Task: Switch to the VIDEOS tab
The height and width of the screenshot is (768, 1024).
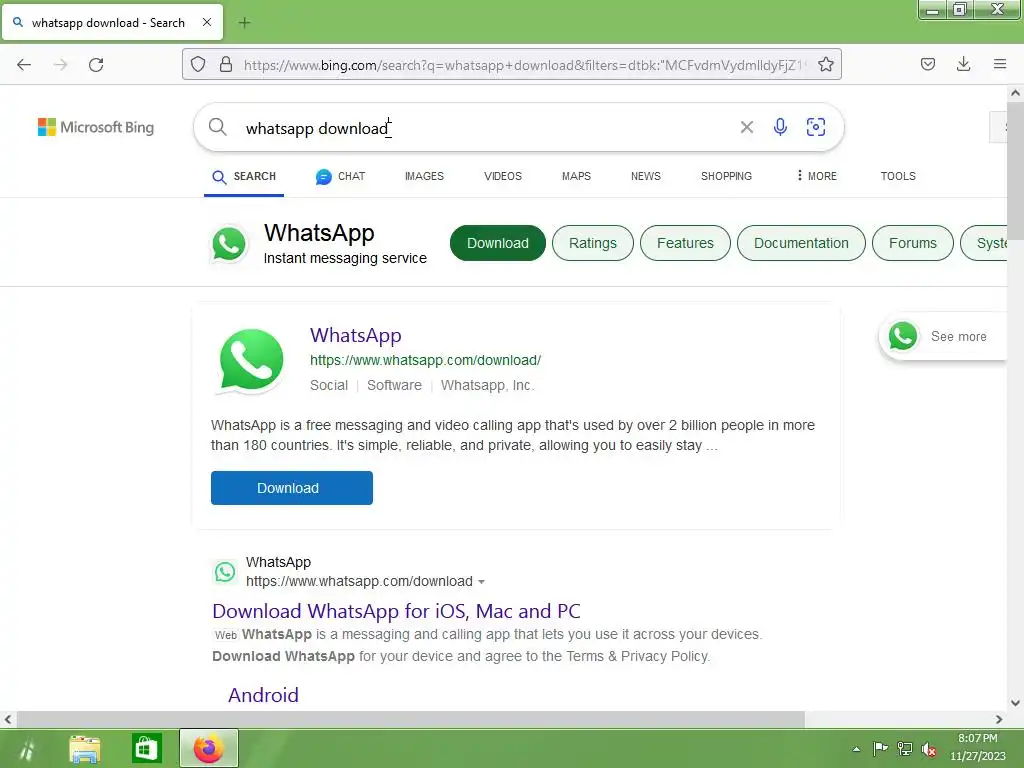Action: tap(503, 176)
